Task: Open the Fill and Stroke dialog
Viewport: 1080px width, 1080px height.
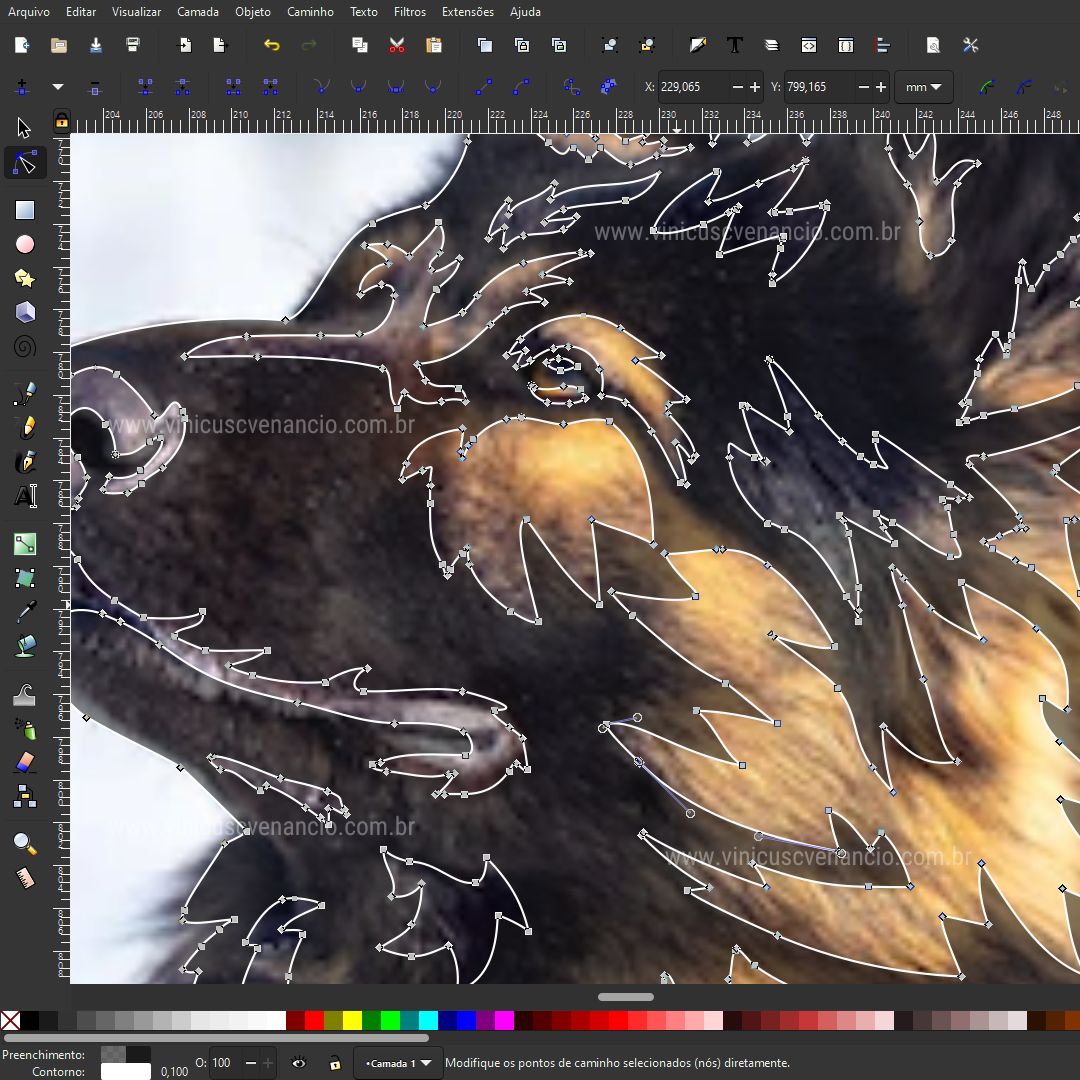Action: coord(698,45)
